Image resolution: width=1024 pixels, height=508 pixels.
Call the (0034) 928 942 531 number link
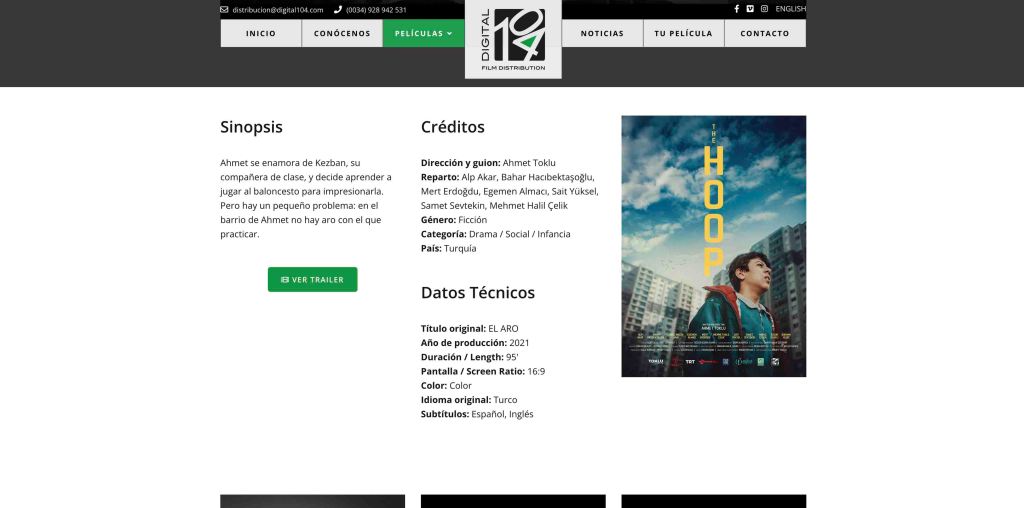(376, 10)
